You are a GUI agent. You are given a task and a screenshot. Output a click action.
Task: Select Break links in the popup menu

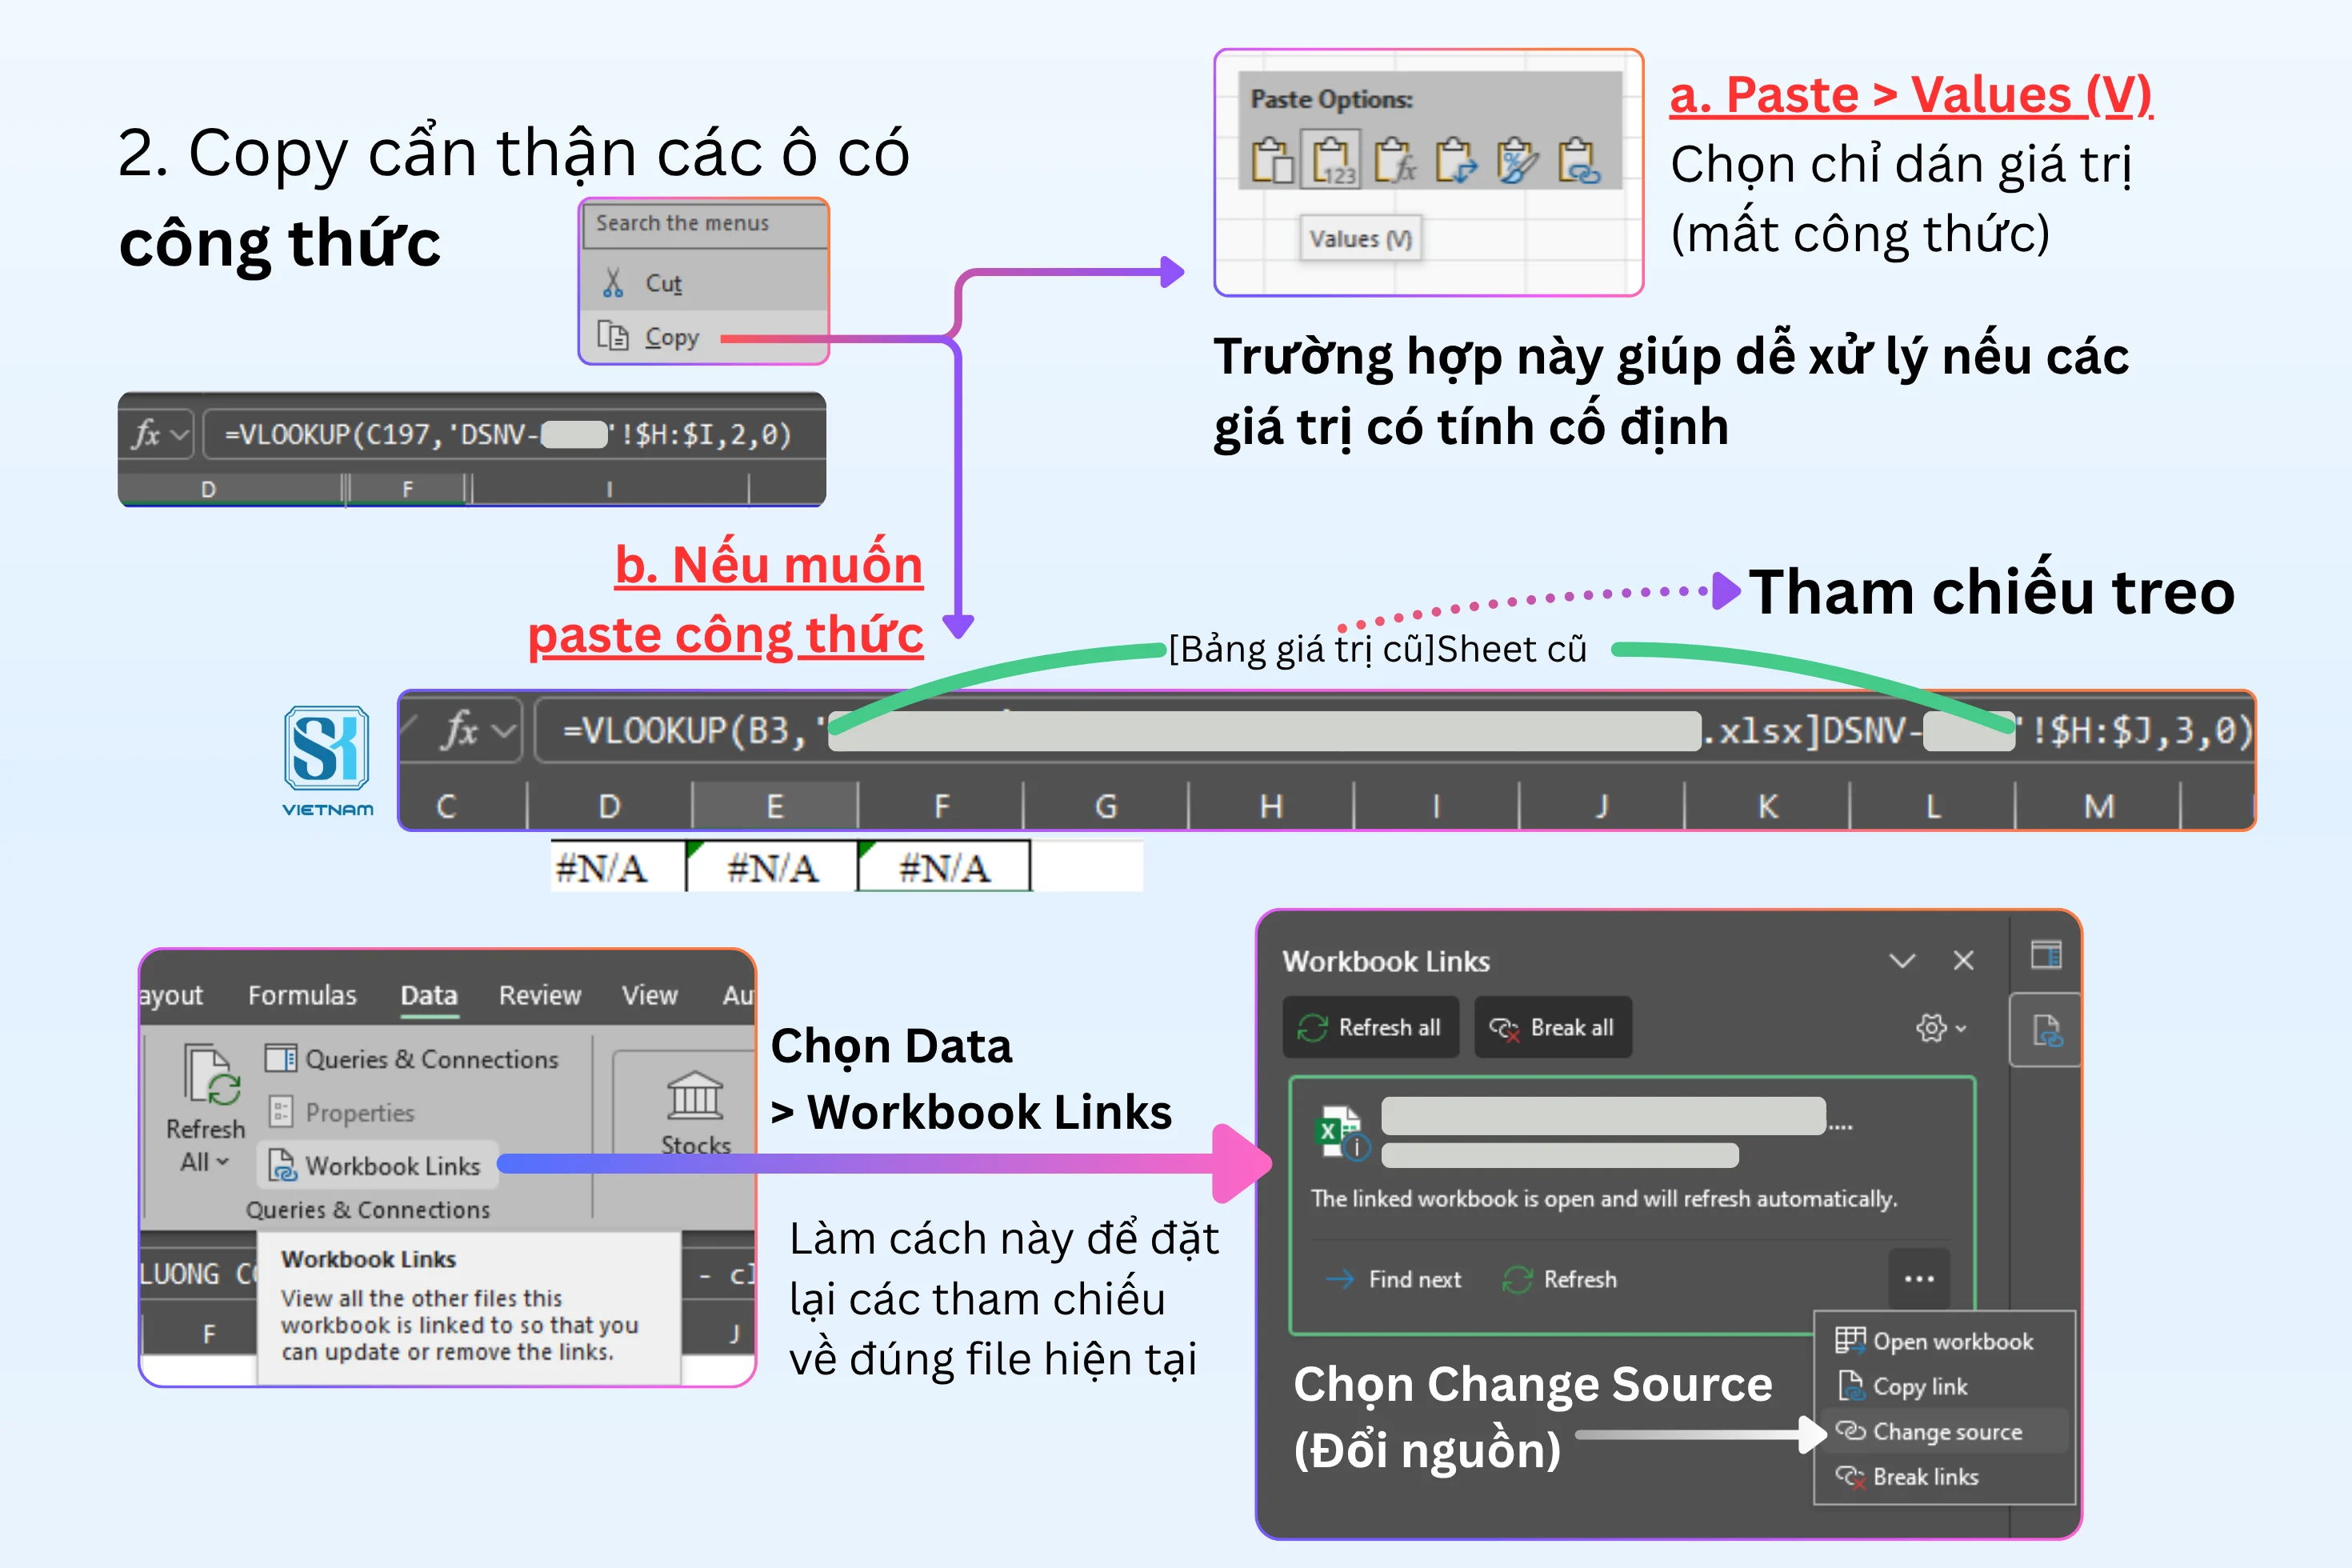click(x=1944, y=1476)
